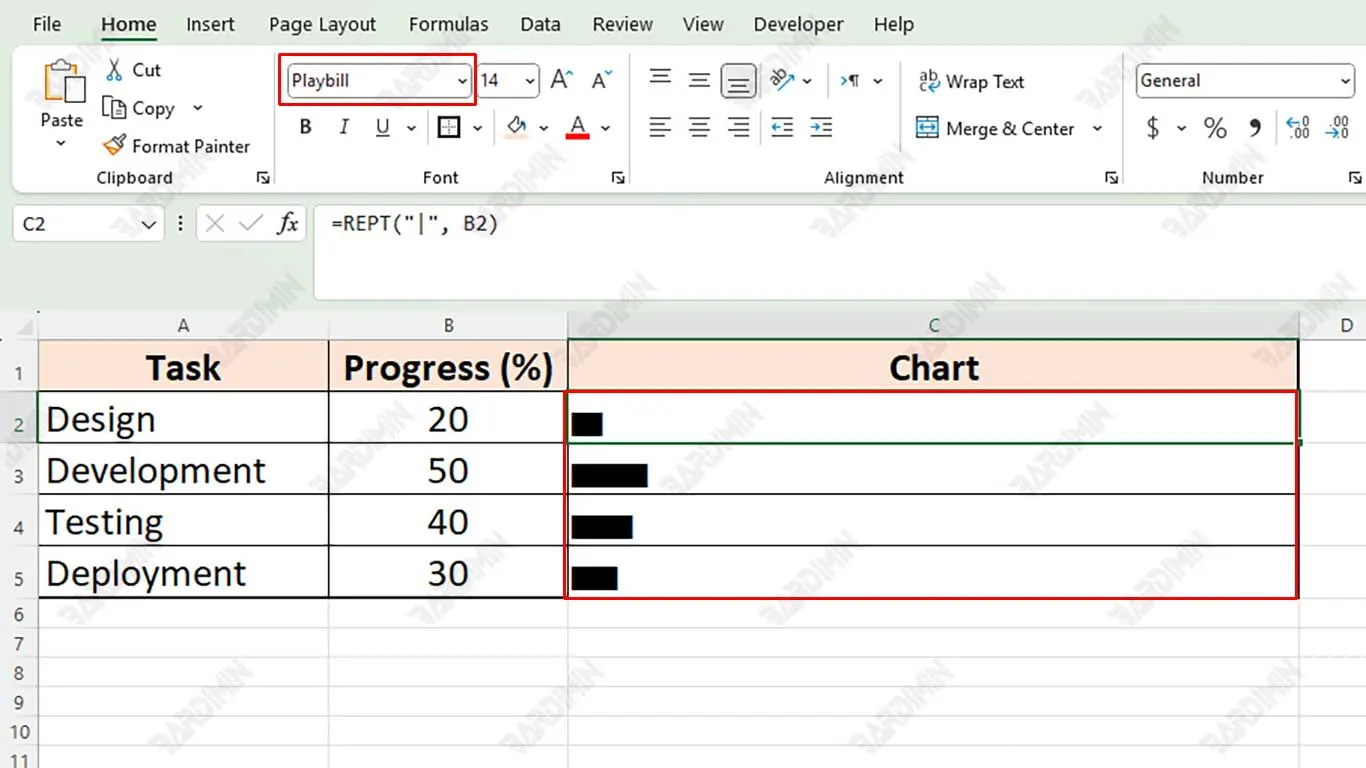
Task: Increase font size with the larger A icon
Action: coord(562,81)
